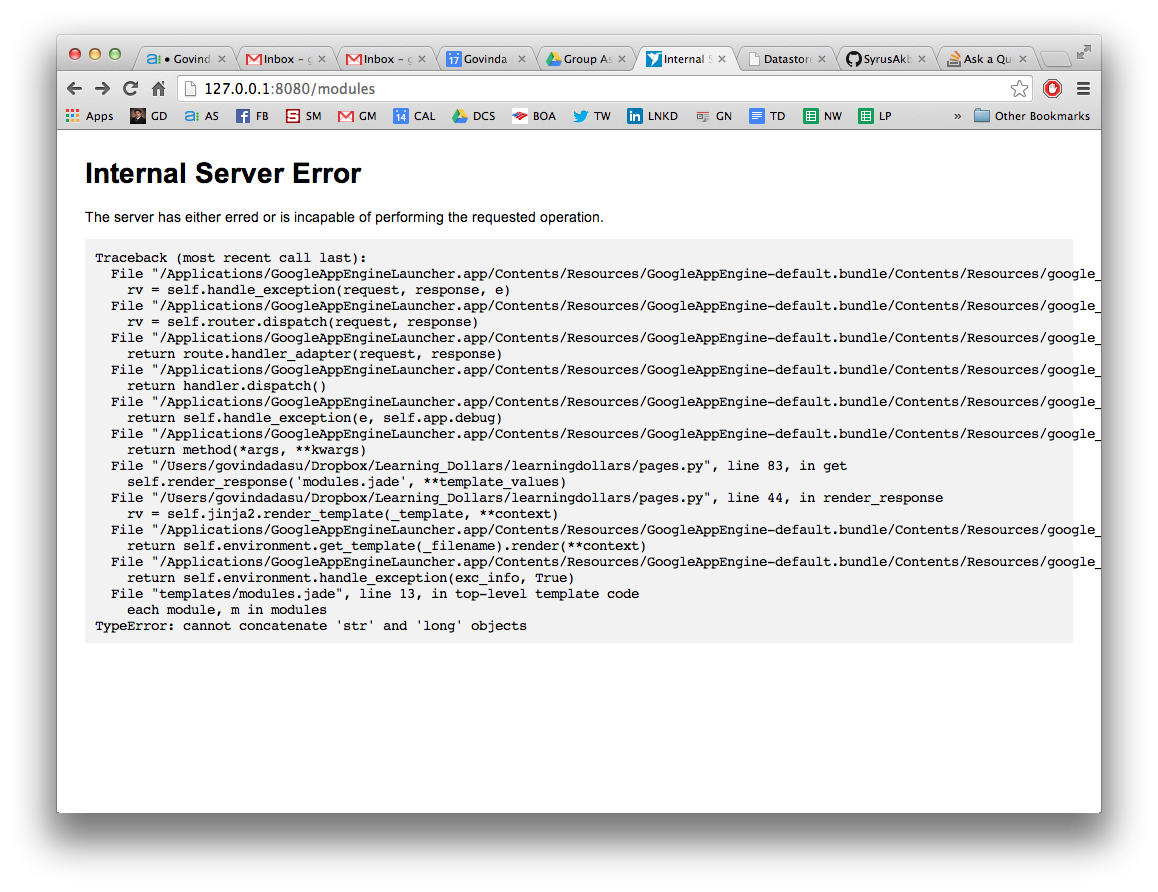
Task: Switch to the SyrusAkb GitHub tab
Action: pos(885,59)
